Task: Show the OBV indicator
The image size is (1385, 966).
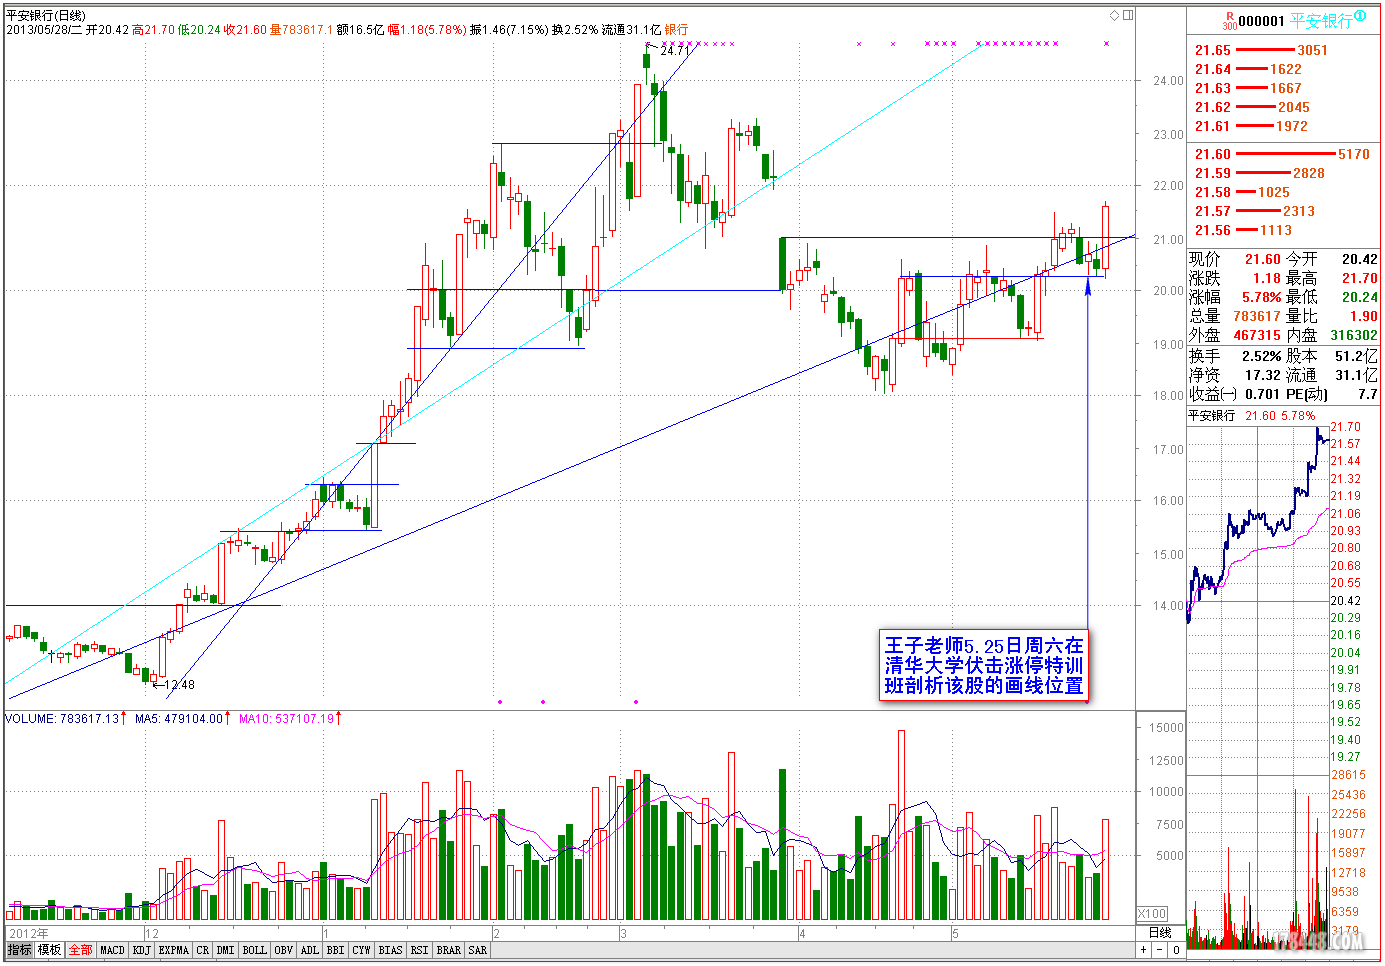Action: click(x=284, y=950)
